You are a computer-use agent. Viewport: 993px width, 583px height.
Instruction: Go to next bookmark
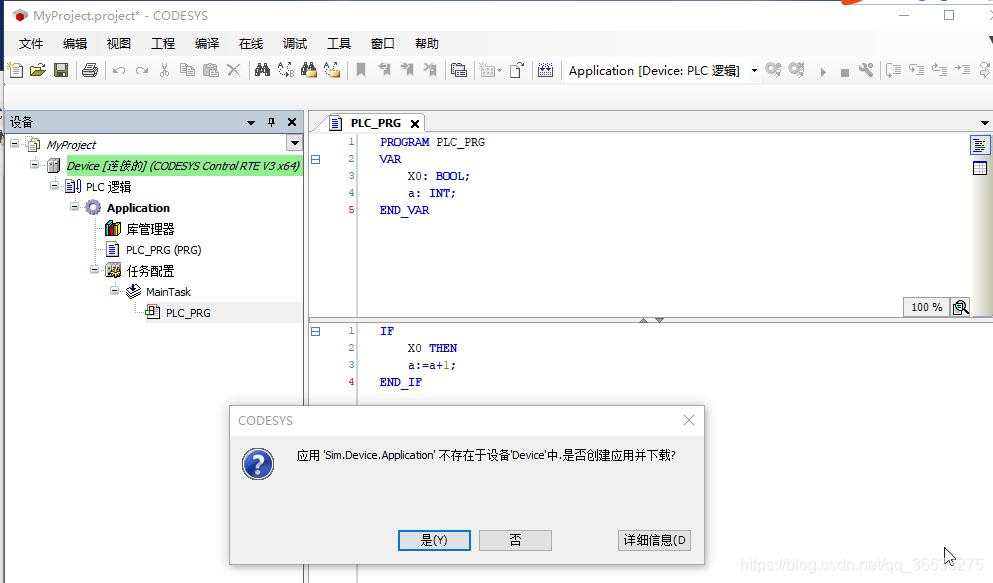pos(407,70)
